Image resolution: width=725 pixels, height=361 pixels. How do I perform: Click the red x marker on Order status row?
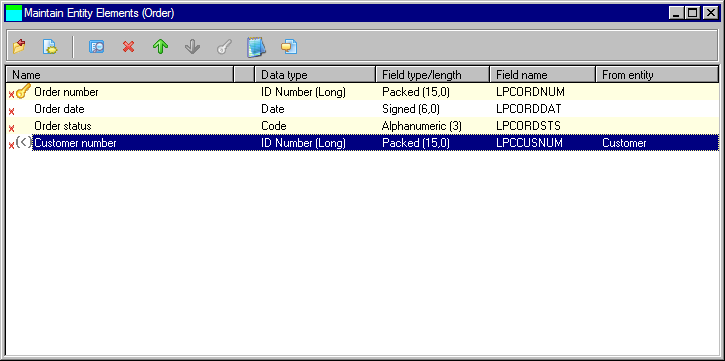[12, 128]
